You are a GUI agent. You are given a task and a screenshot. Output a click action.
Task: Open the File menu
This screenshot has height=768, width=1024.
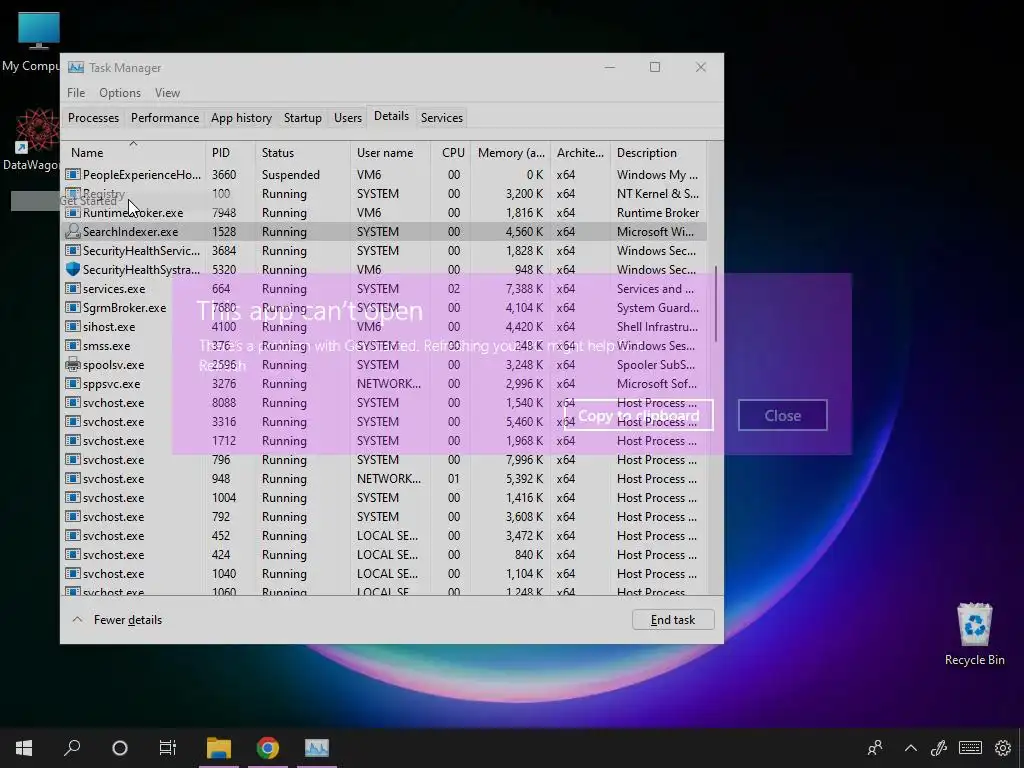76,93
